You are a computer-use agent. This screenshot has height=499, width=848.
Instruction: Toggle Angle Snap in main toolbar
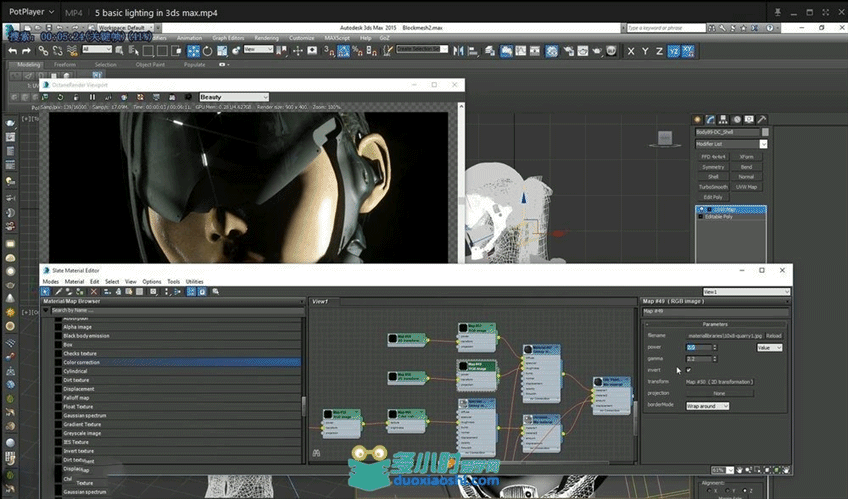343,51
